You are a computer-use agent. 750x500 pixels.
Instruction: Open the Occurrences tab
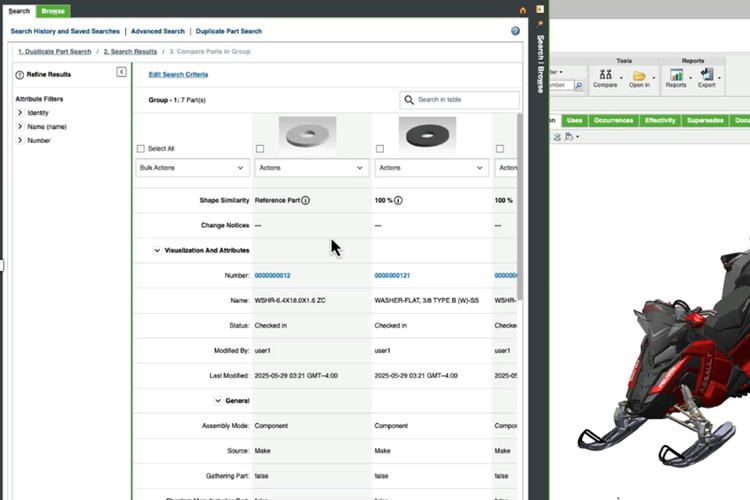pyautogui.click(x=612, y=120)
